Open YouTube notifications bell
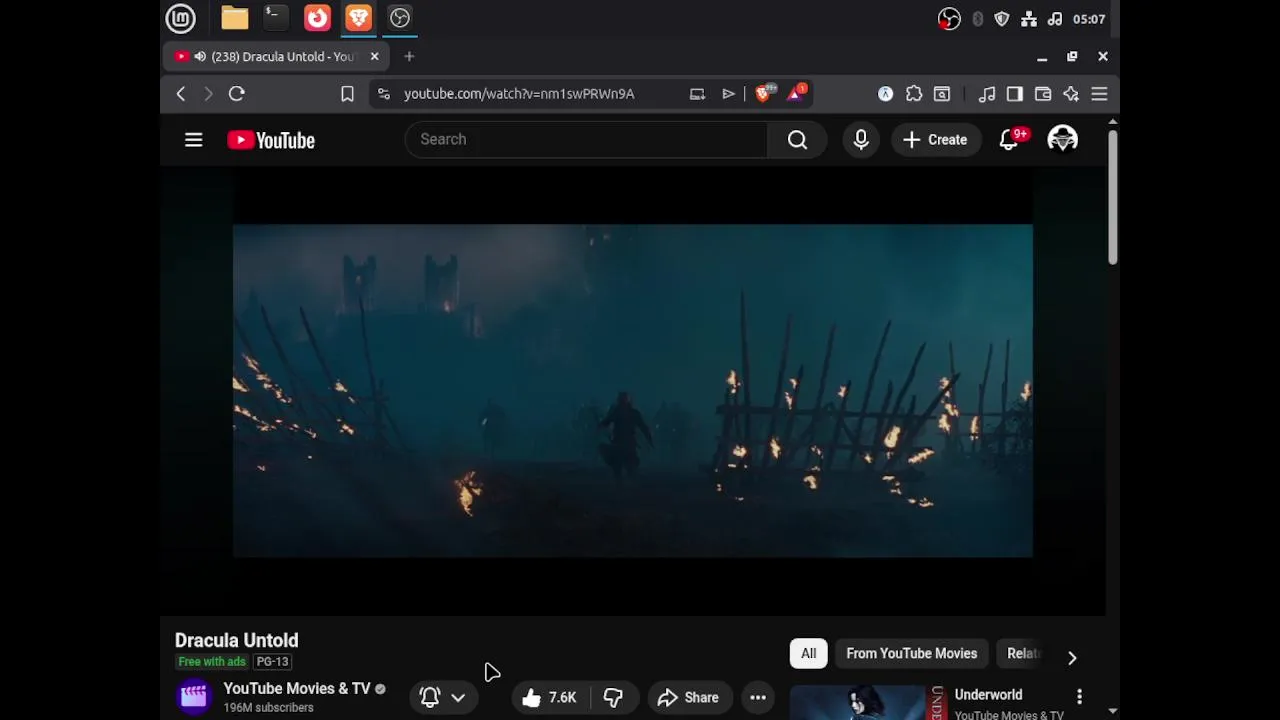Screen dimensions: 1280x720 (x=1010, y=140)
